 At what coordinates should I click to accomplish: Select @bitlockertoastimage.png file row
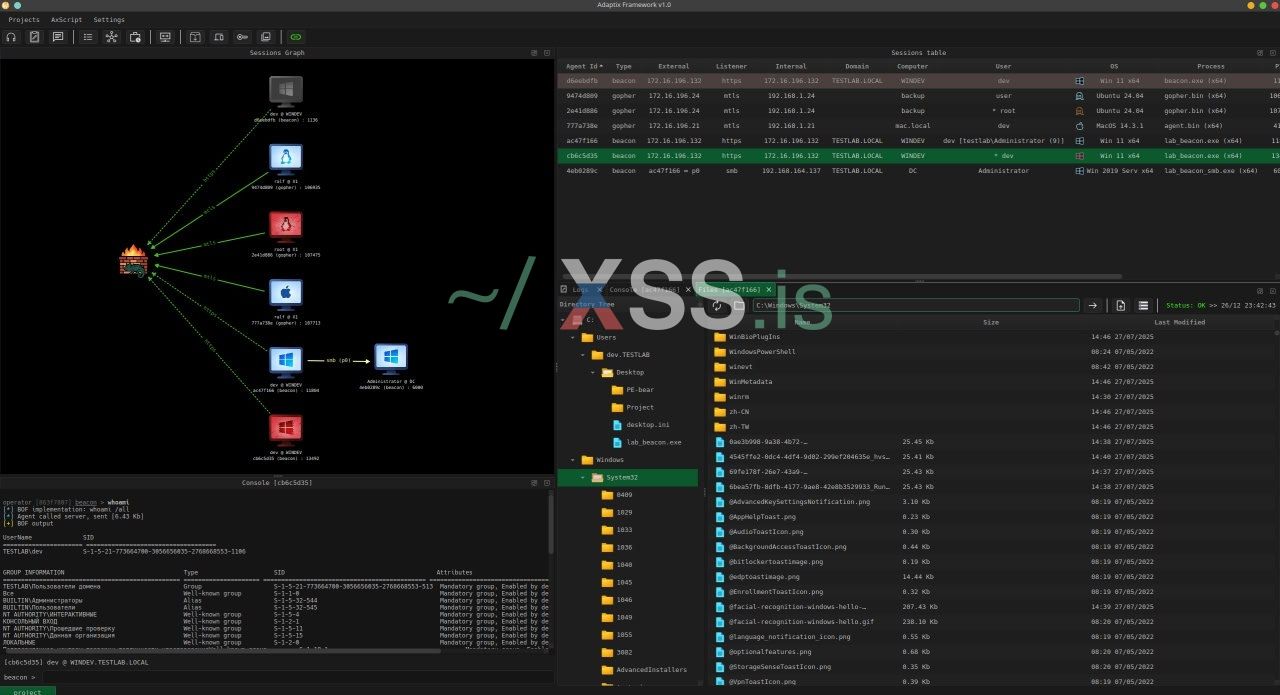994,562
